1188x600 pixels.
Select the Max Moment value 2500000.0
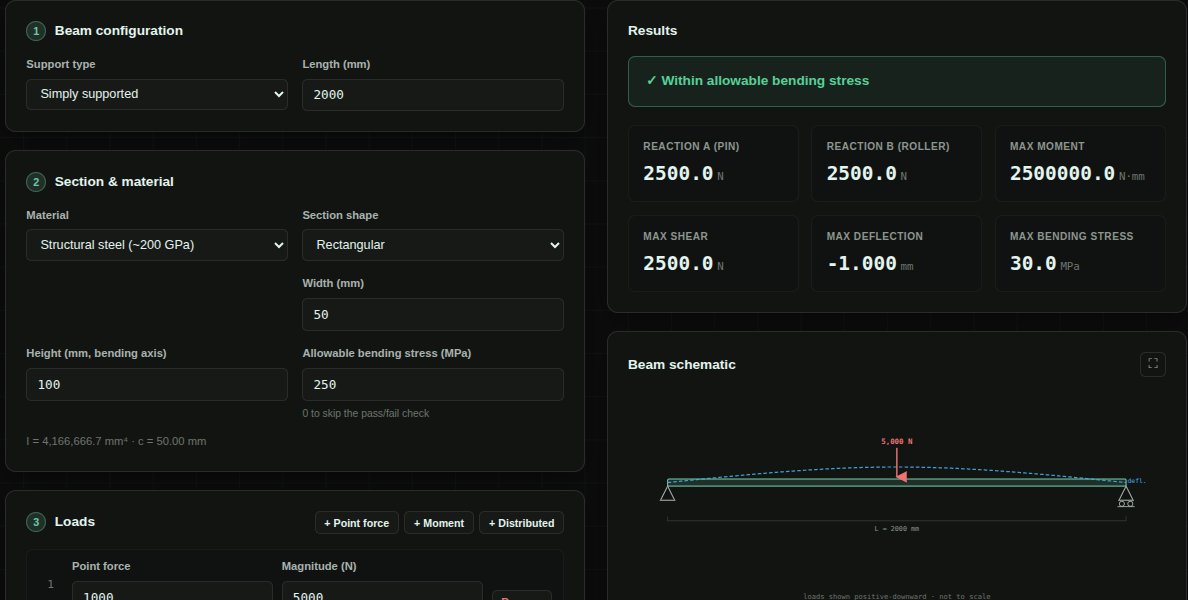click(1062, 173)
